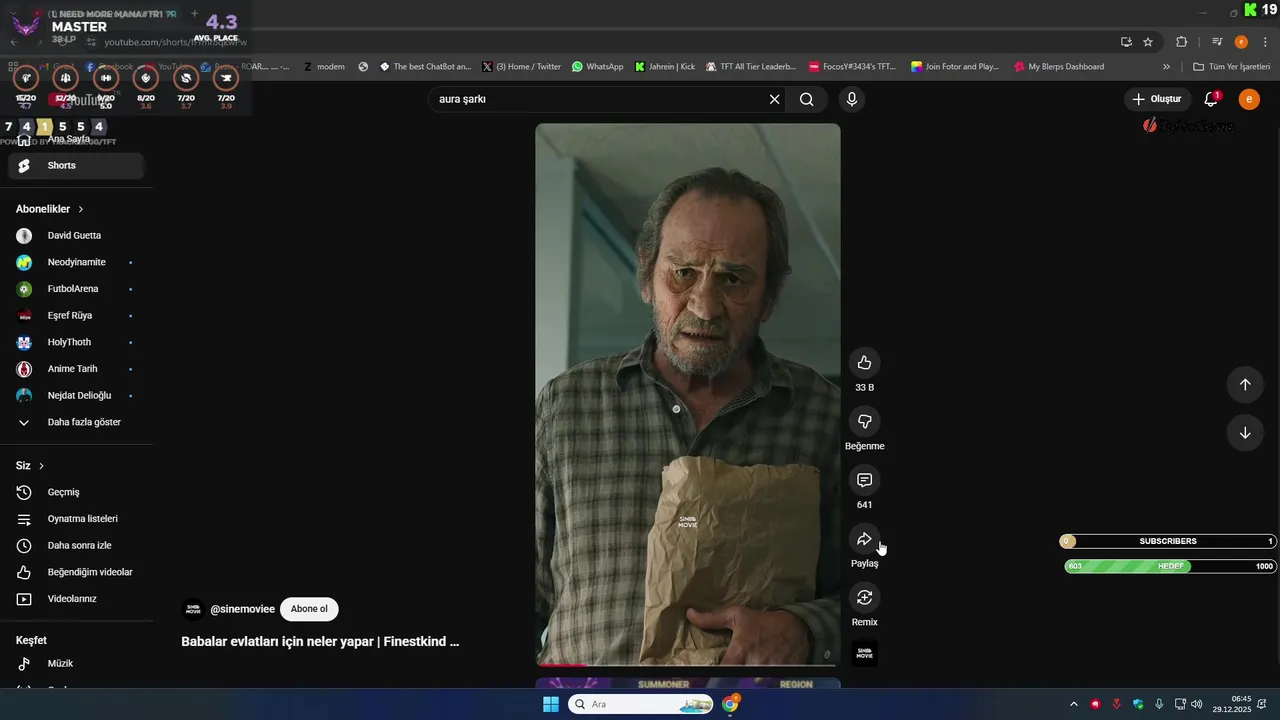The image size is (1280, 720).
Task: Go to next short with down arrow
Action: click(x=1245, y=433)
